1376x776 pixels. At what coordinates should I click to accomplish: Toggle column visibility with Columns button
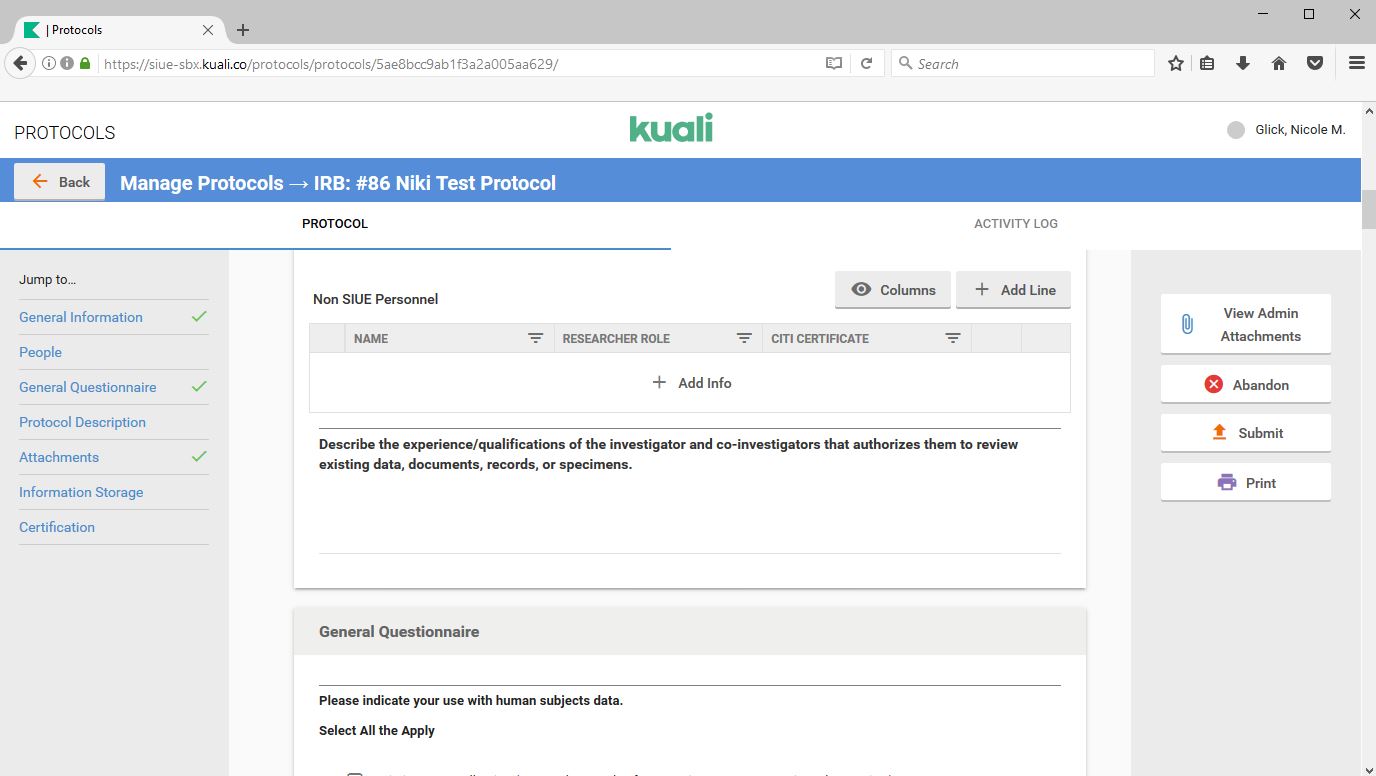point(893,290)
